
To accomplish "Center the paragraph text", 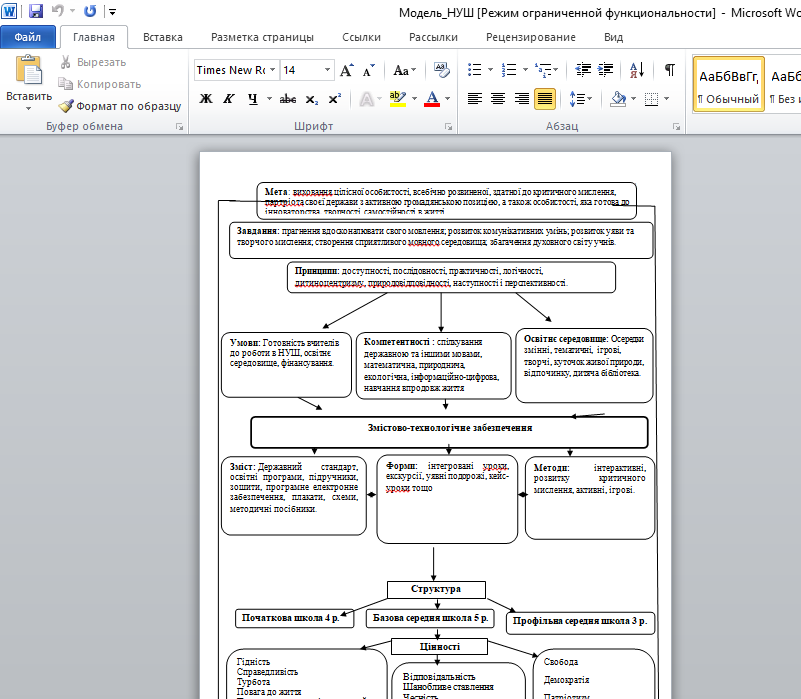I will [498, 99].
